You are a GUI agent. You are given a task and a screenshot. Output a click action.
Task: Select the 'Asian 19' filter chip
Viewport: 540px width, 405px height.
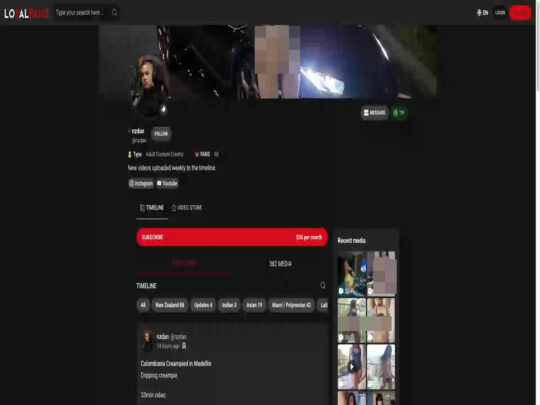tap(254, 305)
